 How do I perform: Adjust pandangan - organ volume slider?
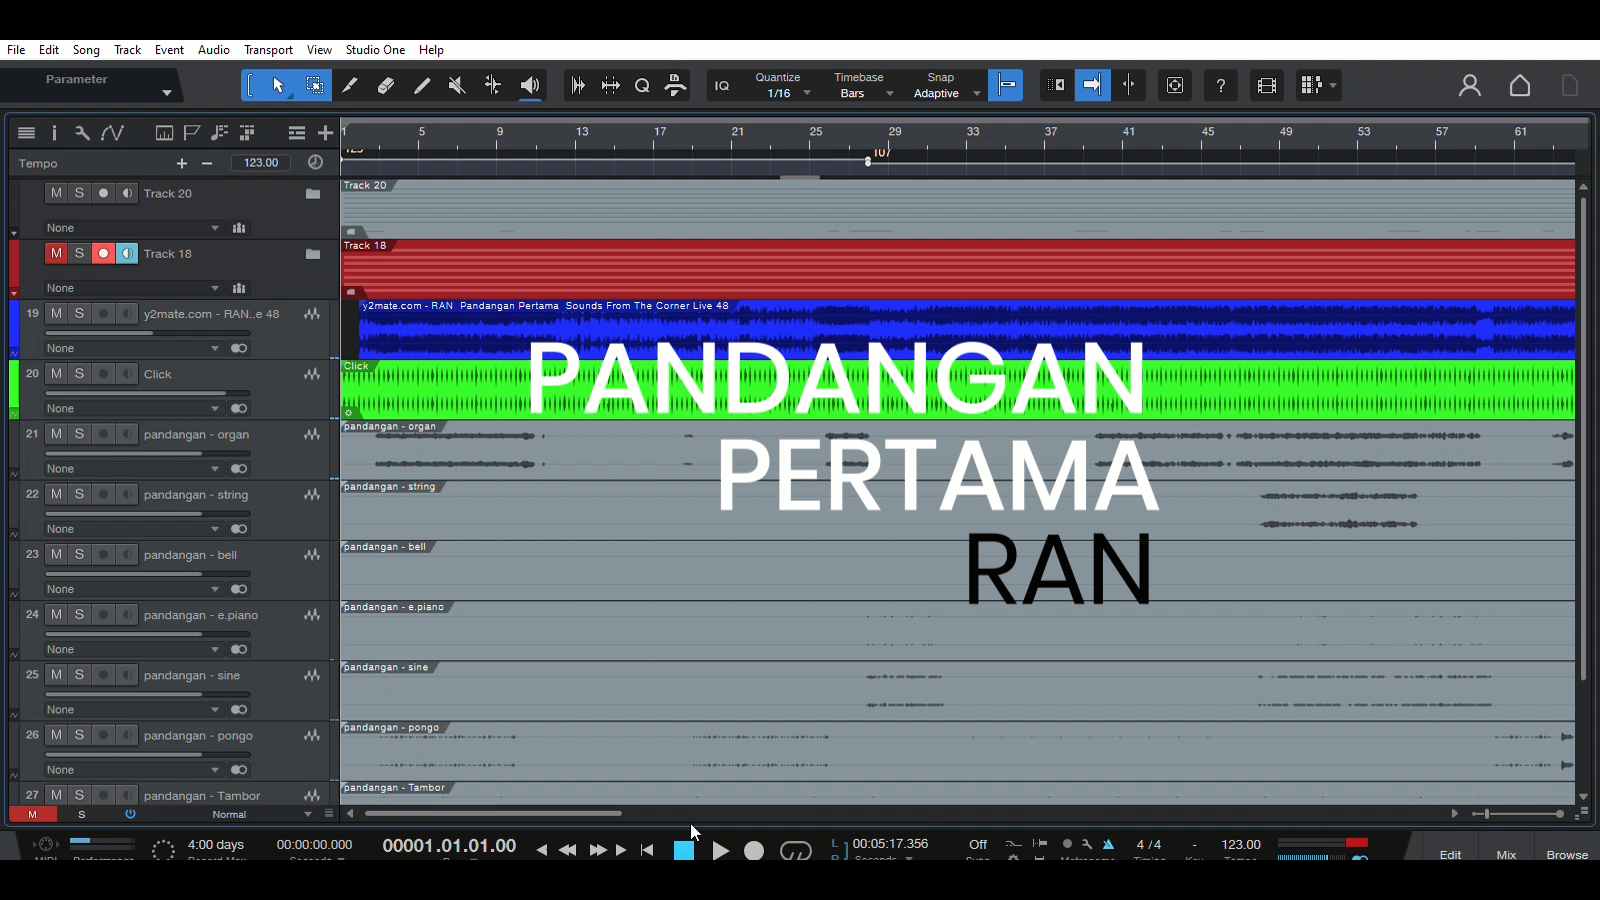pyautogui.click(x=148, y=453)
